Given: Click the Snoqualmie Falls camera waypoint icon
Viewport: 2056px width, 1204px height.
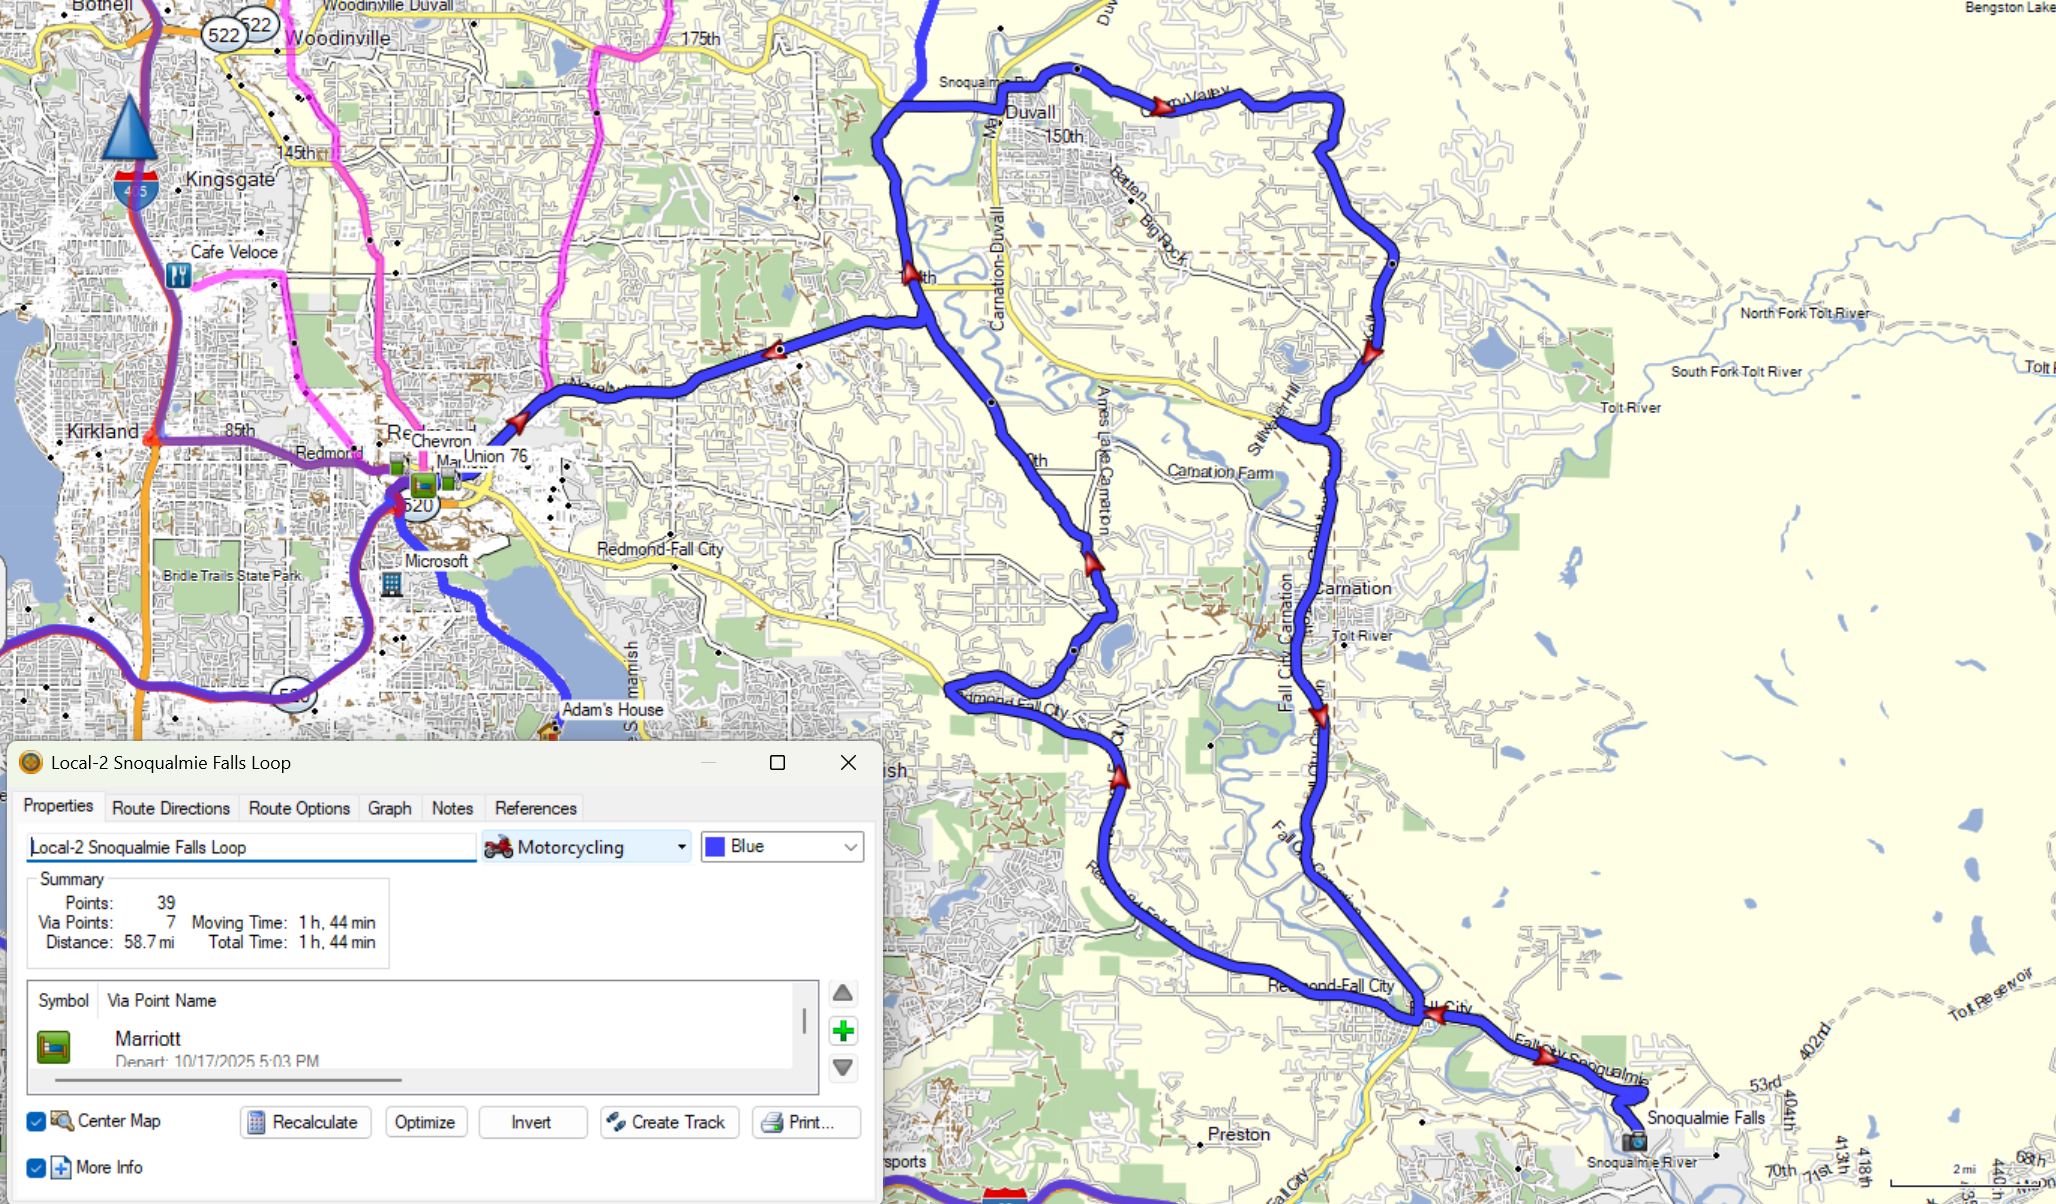Looking at the screenshot, I should (1634, 1141).
